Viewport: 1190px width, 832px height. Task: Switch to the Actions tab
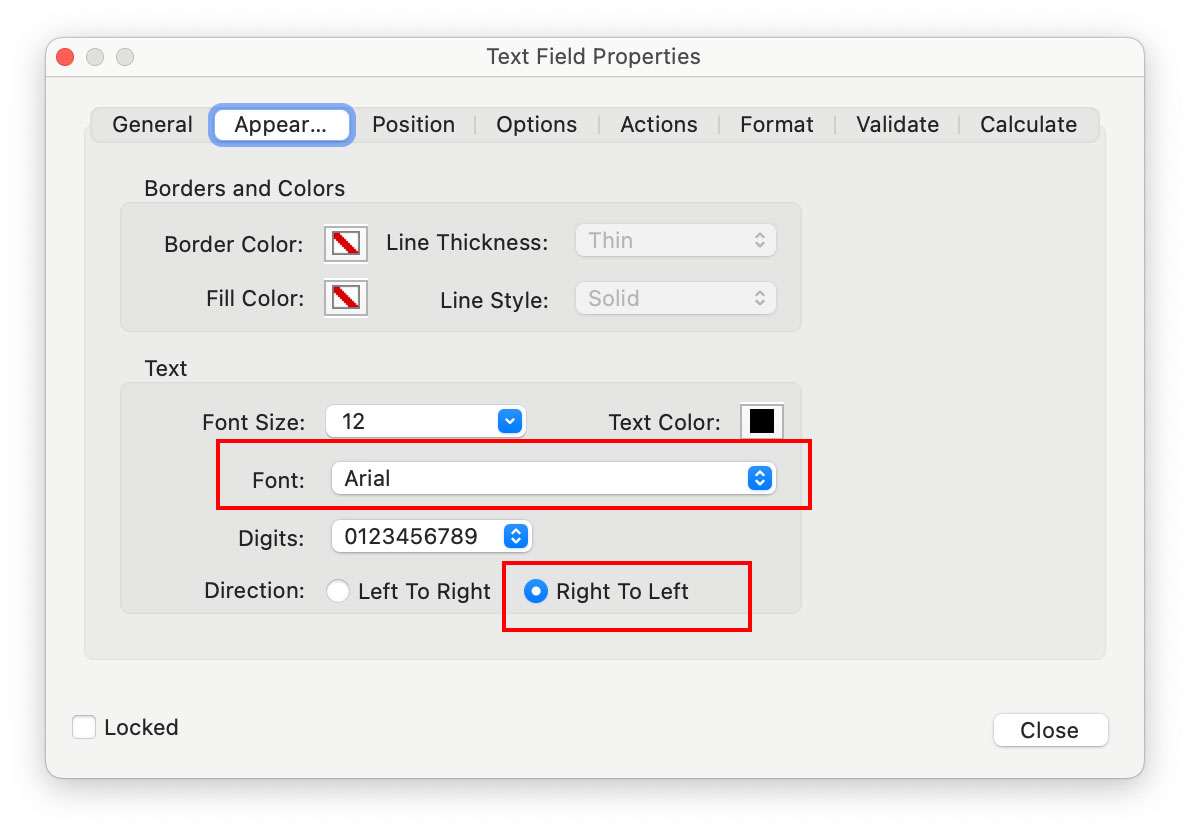tap(658, 124)
